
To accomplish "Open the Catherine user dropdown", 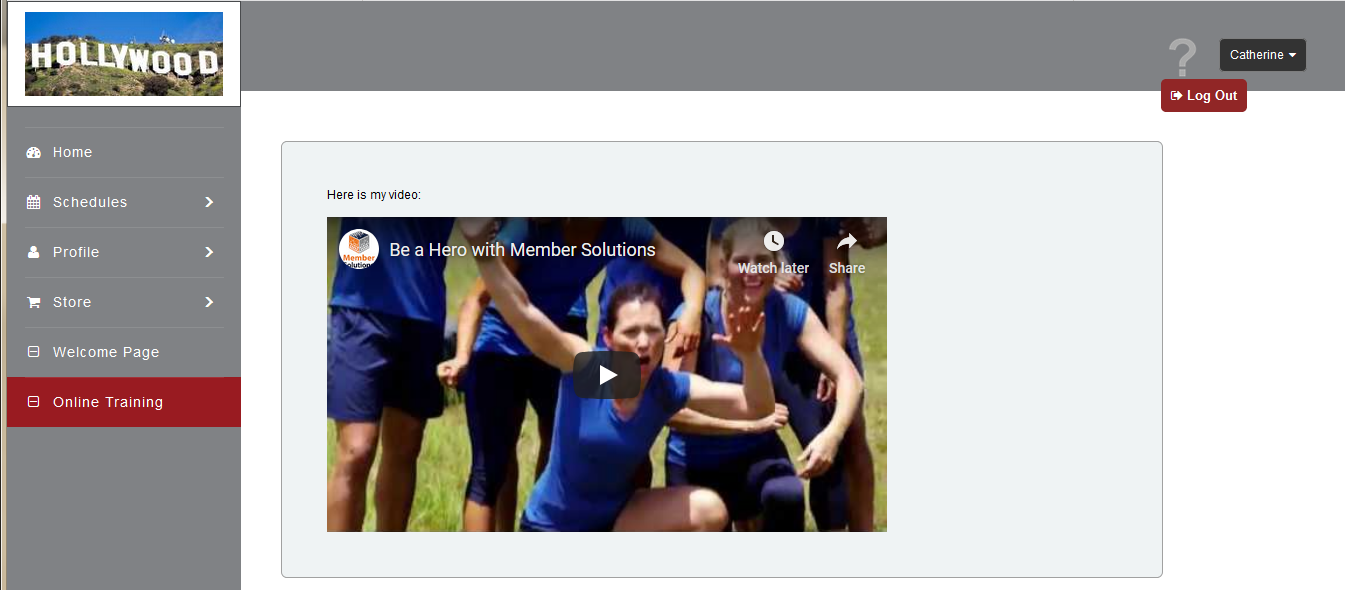I will [x=1262, y=55].
